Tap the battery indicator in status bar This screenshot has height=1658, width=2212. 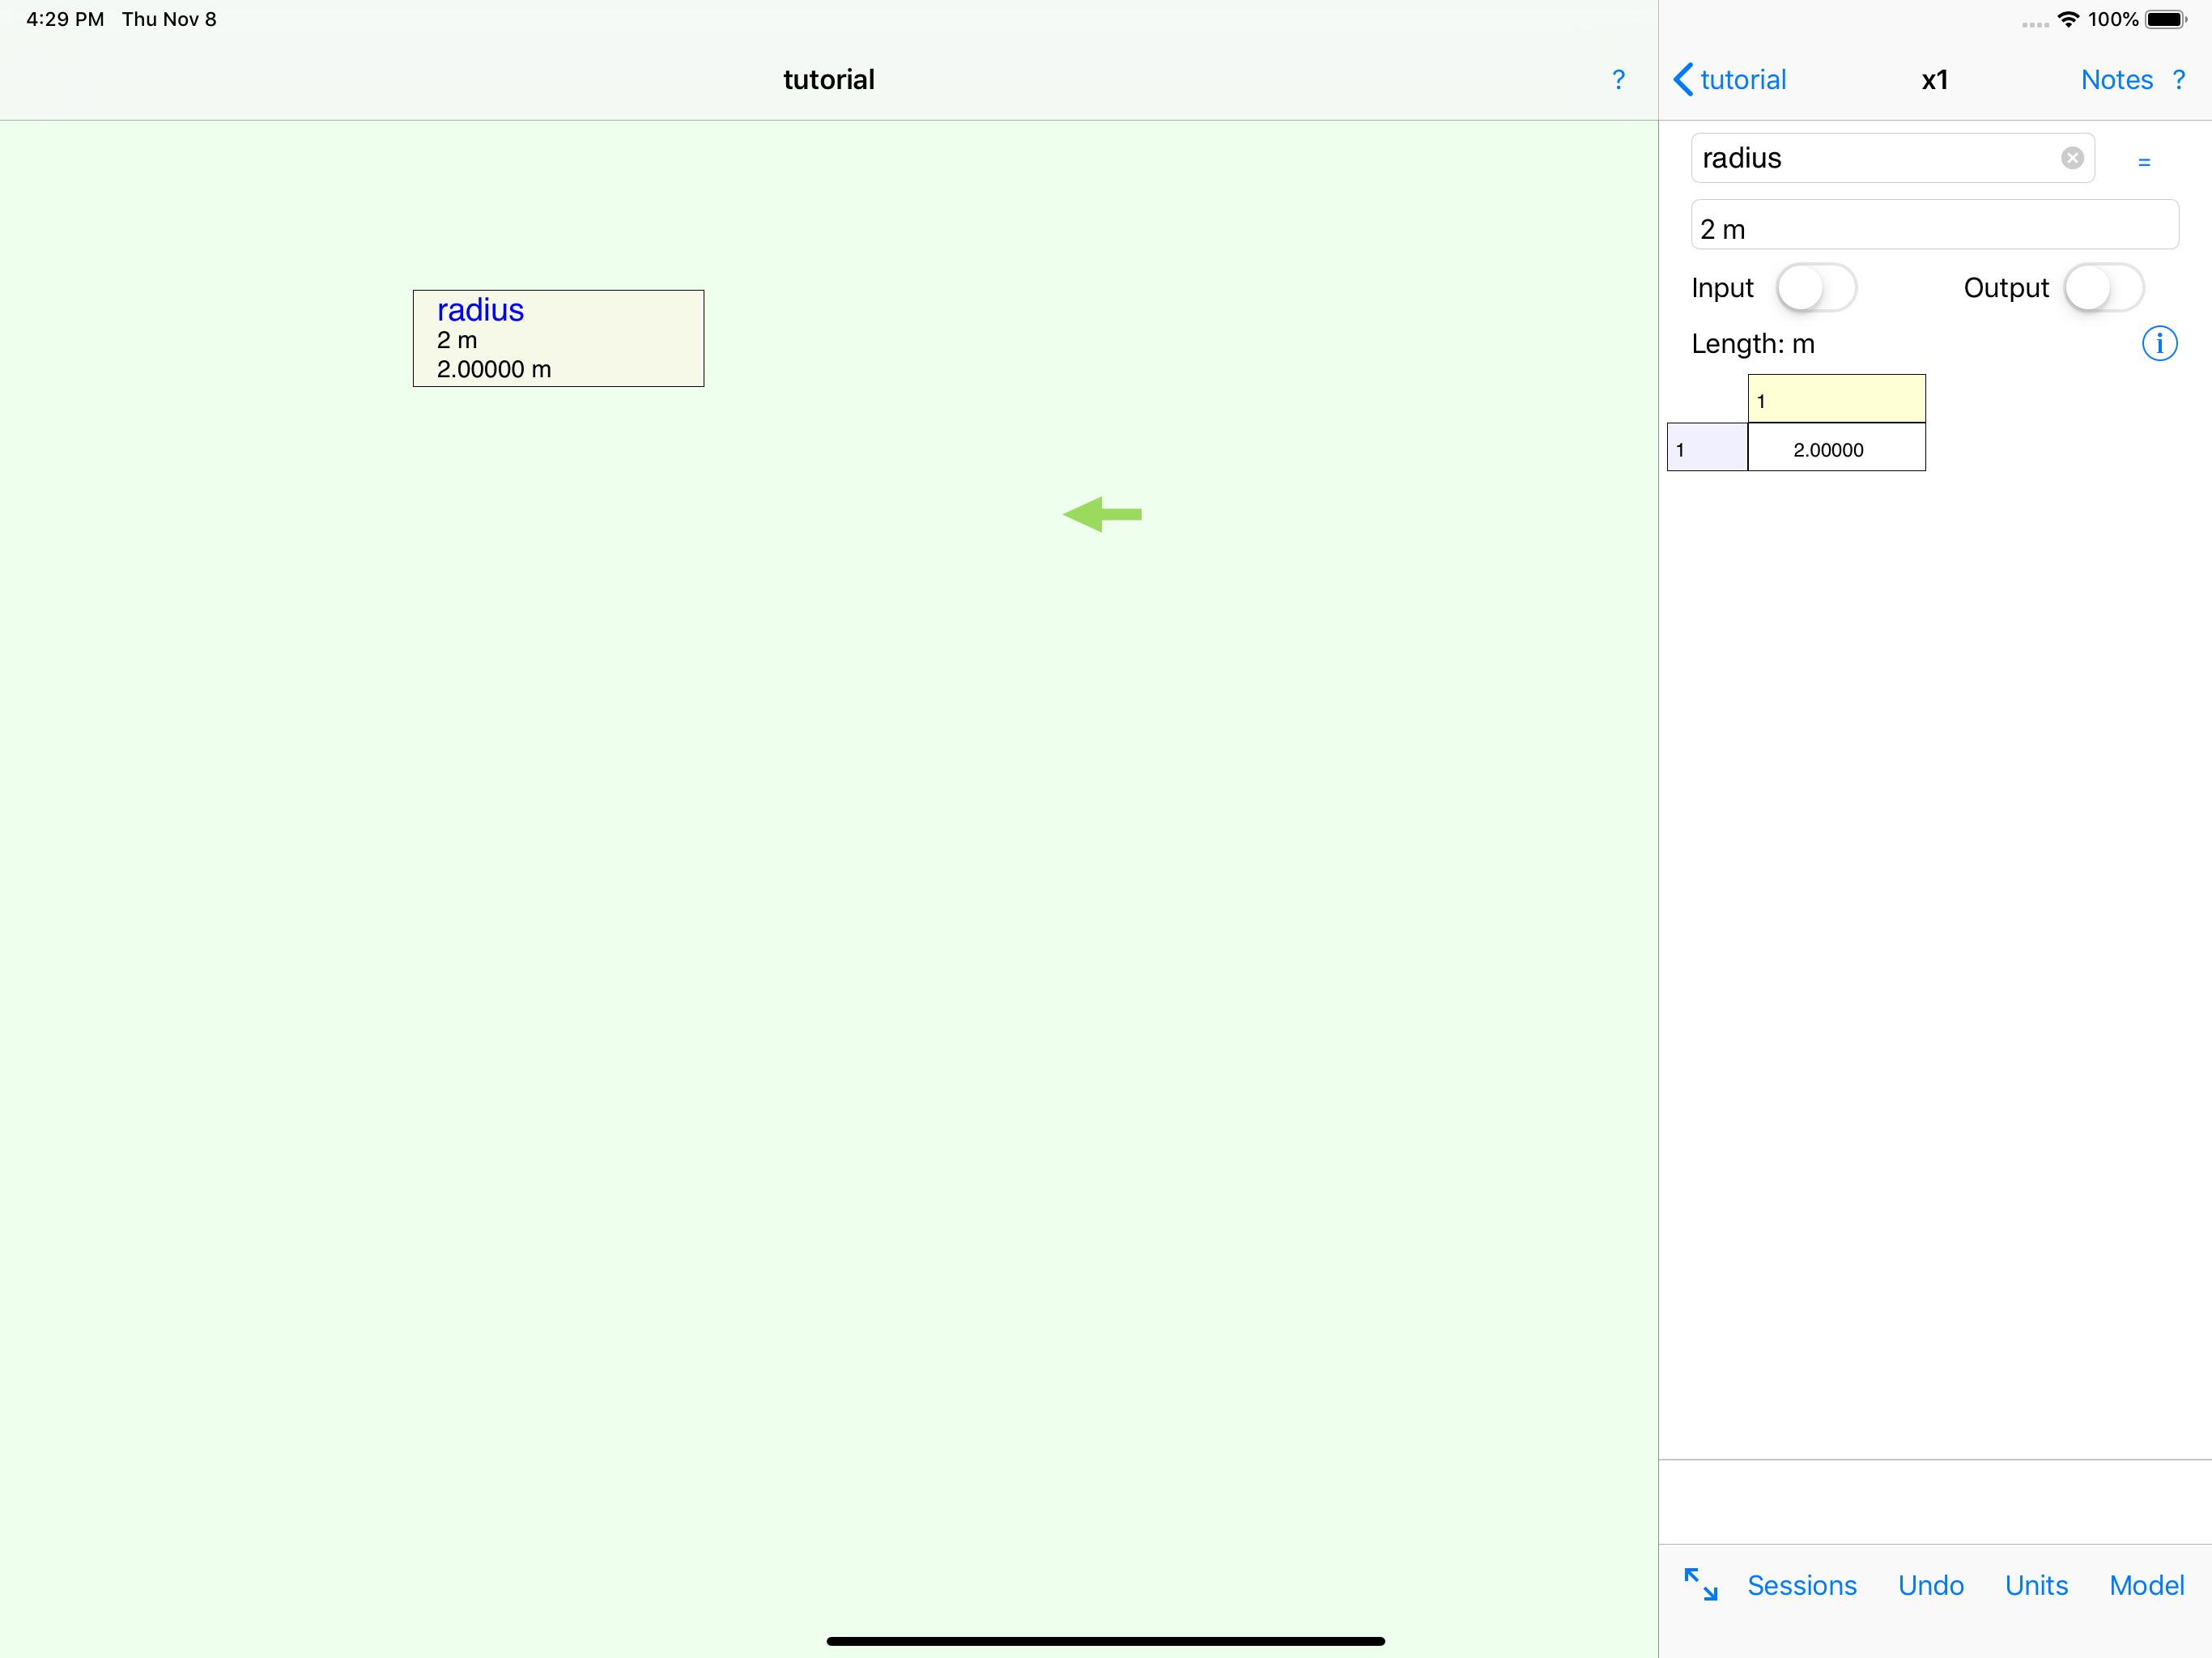tap(2166, 19)
